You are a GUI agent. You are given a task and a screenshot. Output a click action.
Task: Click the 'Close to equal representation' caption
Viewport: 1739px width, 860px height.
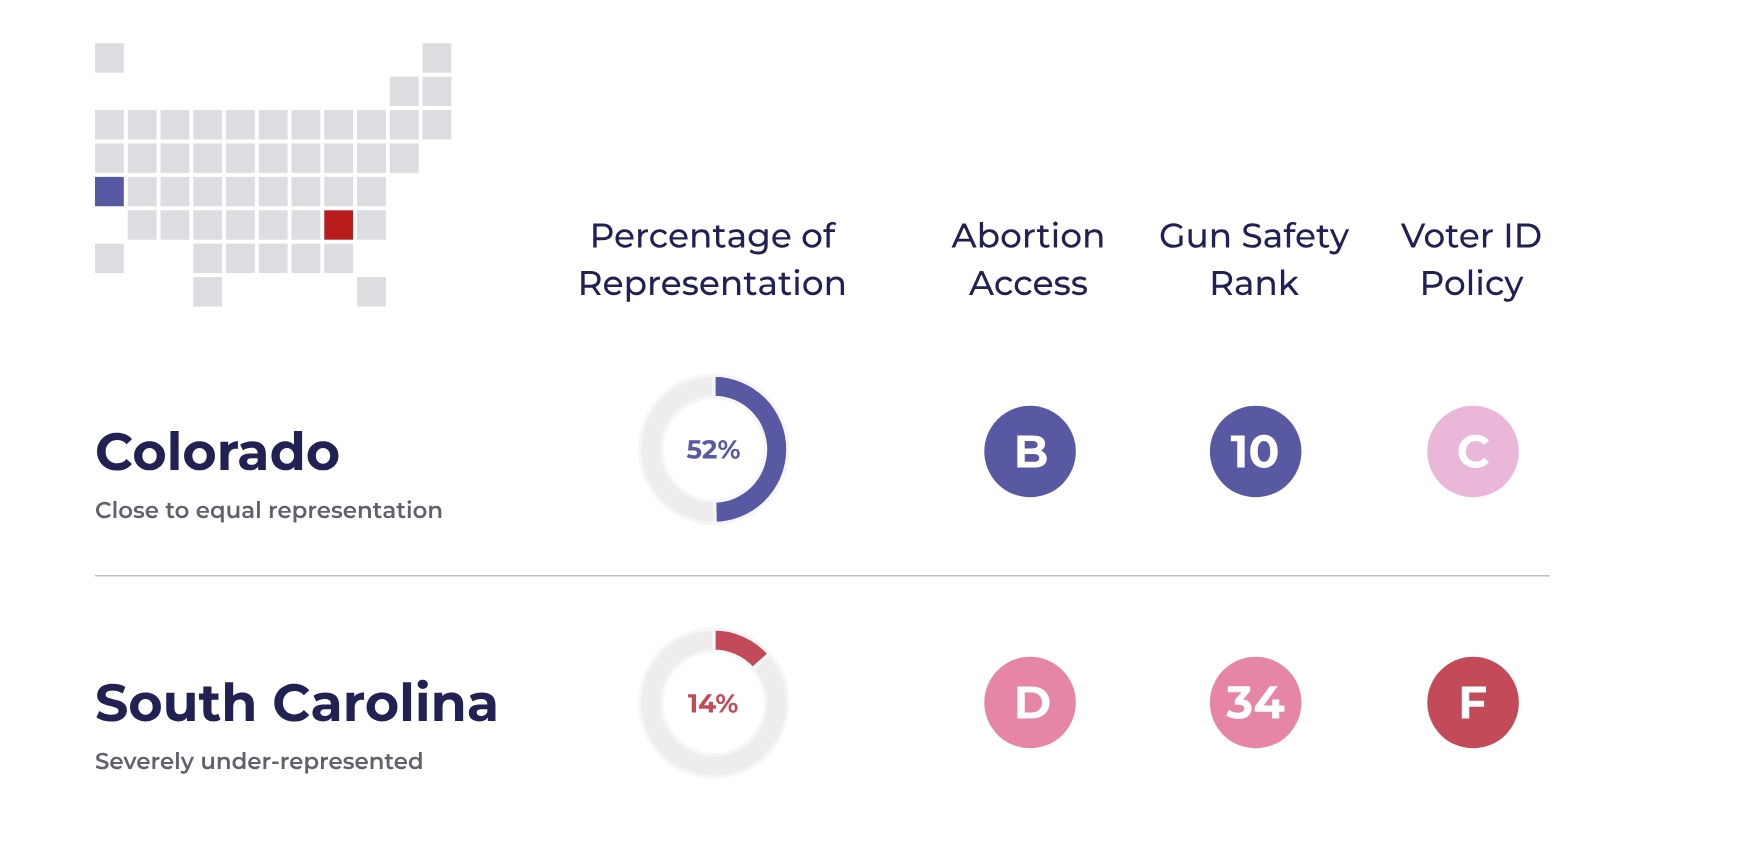268,510
